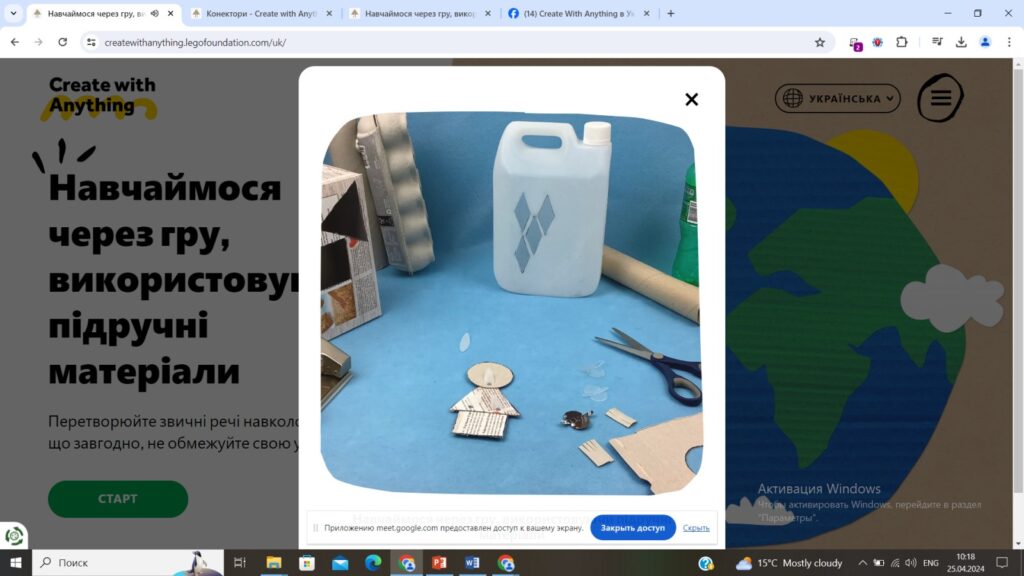Image resolution: width=1024 pixels, height=576 pixels.
Task: Expand the tab search chevron
Action: pyautogui.click(x=13, y=14)
